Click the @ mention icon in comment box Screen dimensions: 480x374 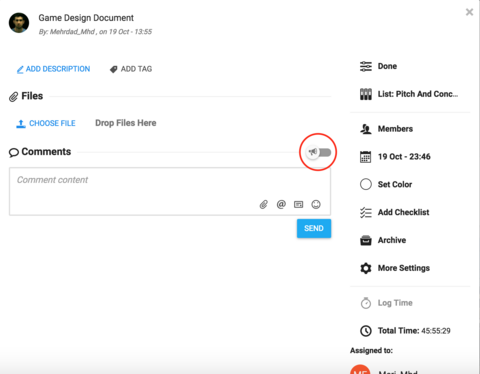(x=281, y=204)
